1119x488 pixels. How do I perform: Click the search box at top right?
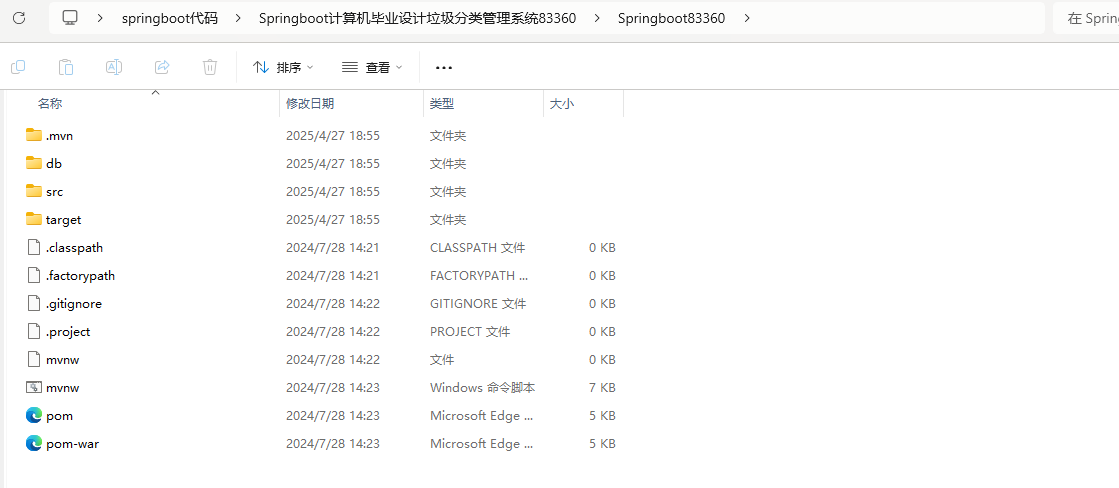tap(1085, 19)
